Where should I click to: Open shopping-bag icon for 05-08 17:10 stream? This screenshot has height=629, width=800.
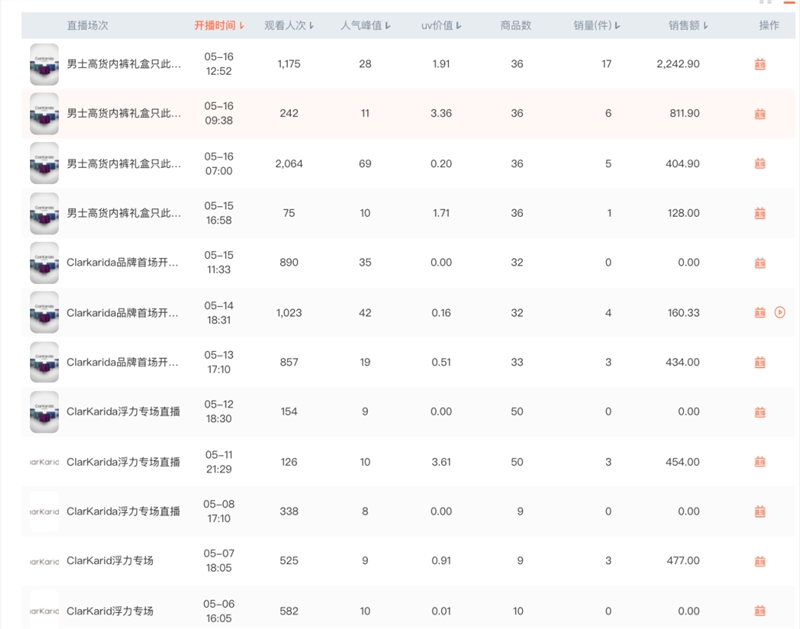click(760, 511)
